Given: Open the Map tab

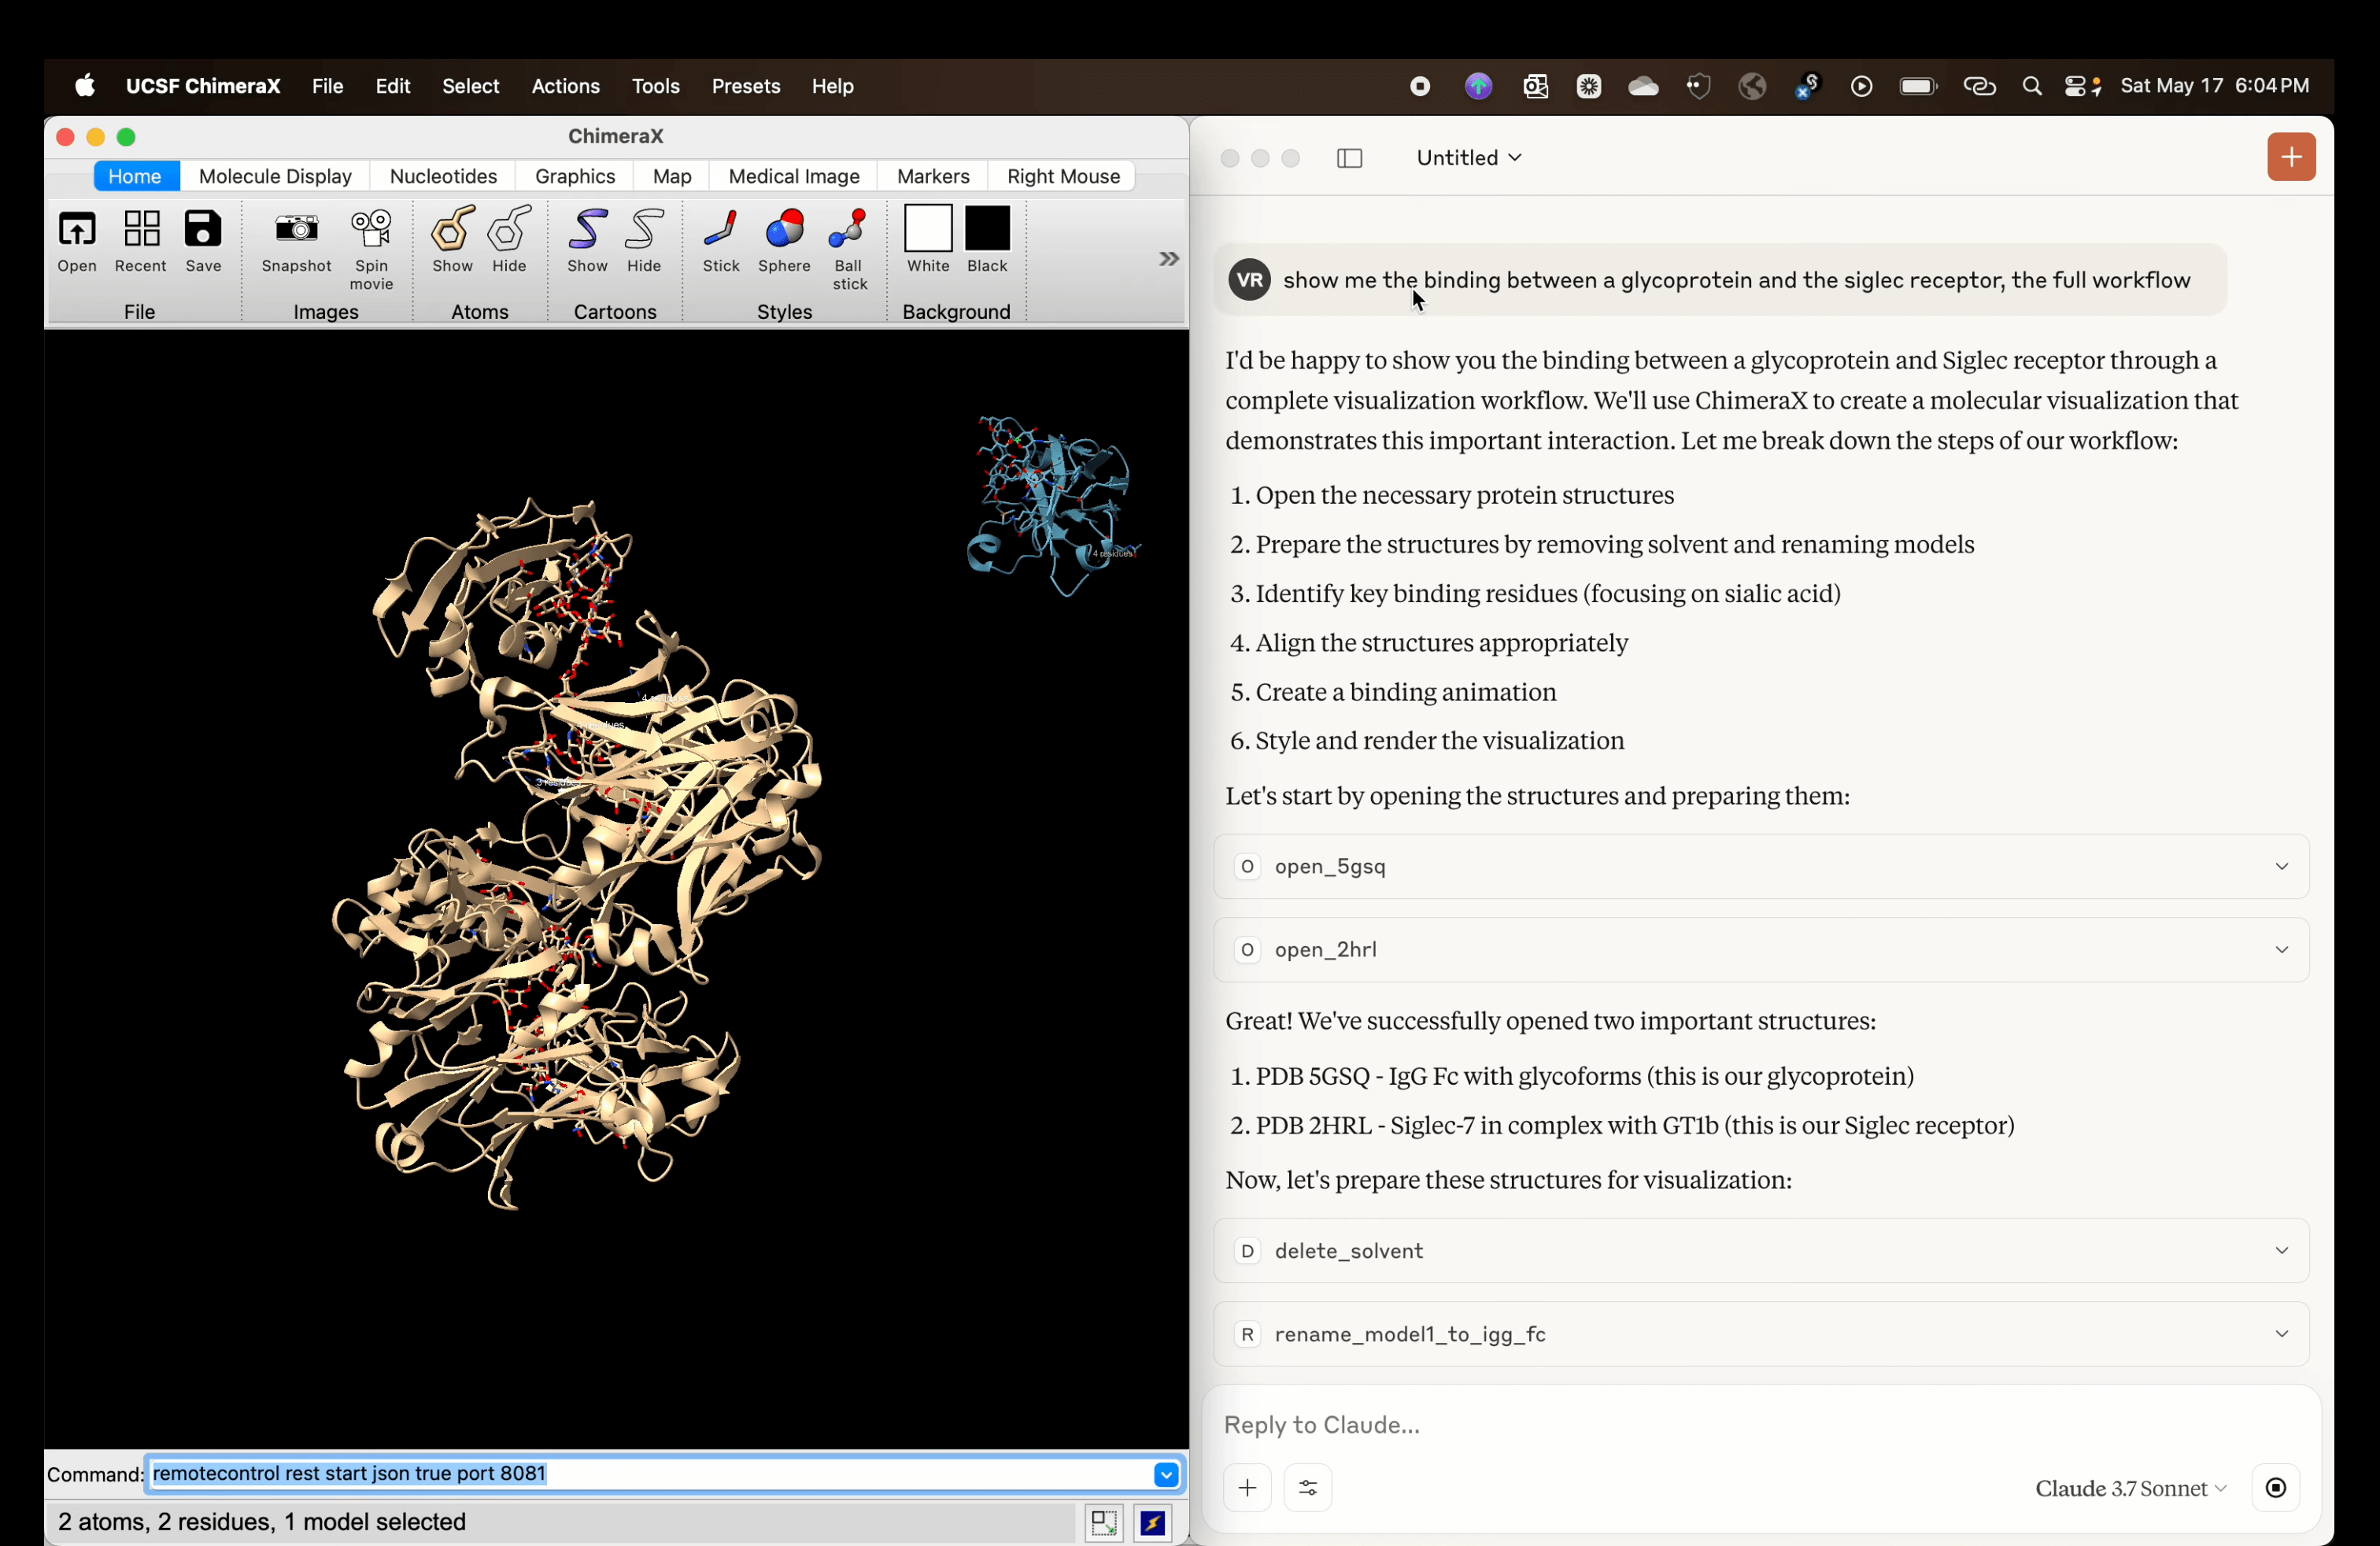Looking at the screenshot, I should (x=672, y=176).
